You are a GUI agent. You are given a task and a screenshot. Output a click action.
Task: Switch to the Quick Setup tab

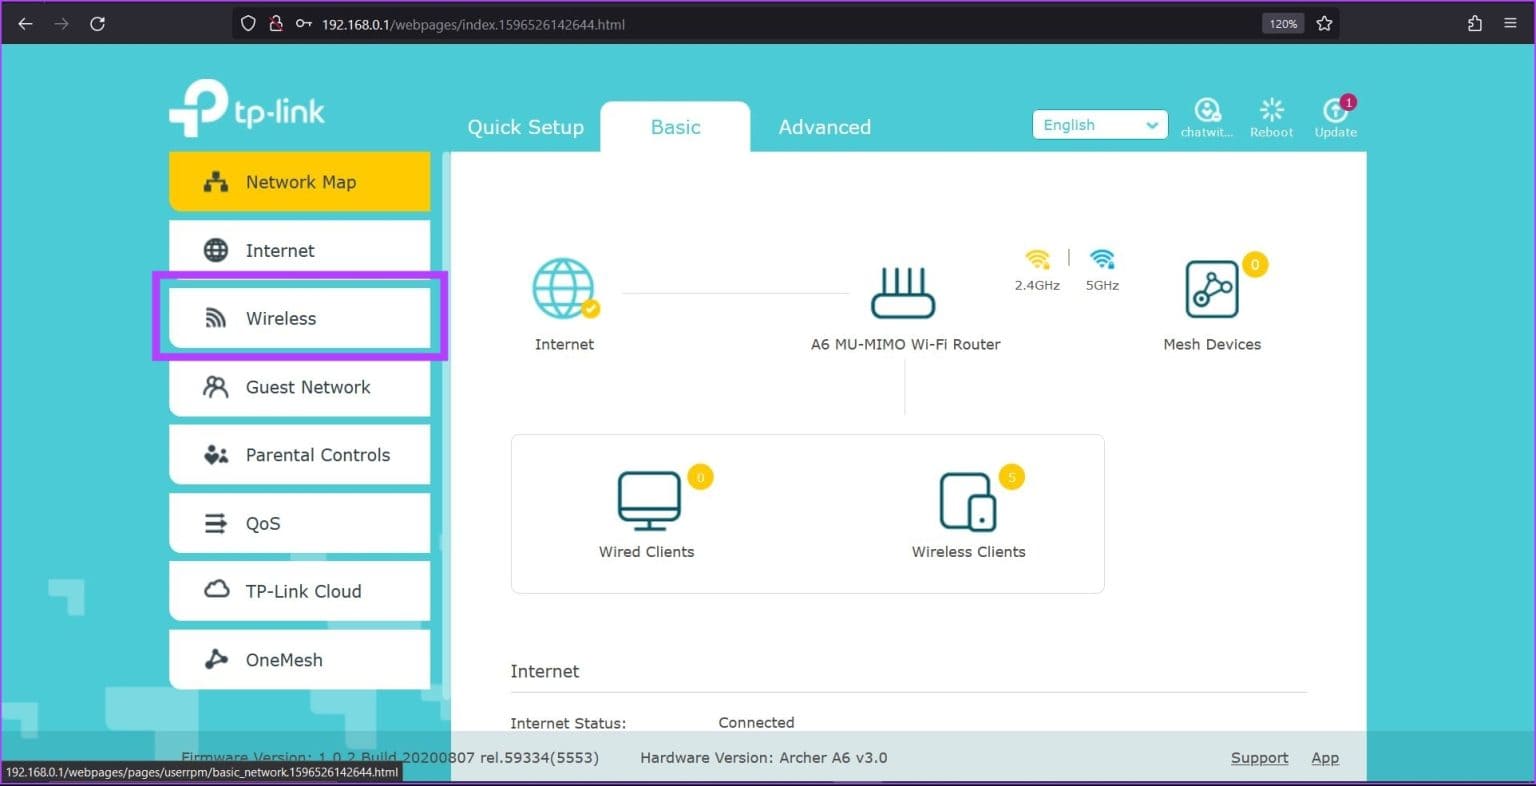[x=525, y=127]
